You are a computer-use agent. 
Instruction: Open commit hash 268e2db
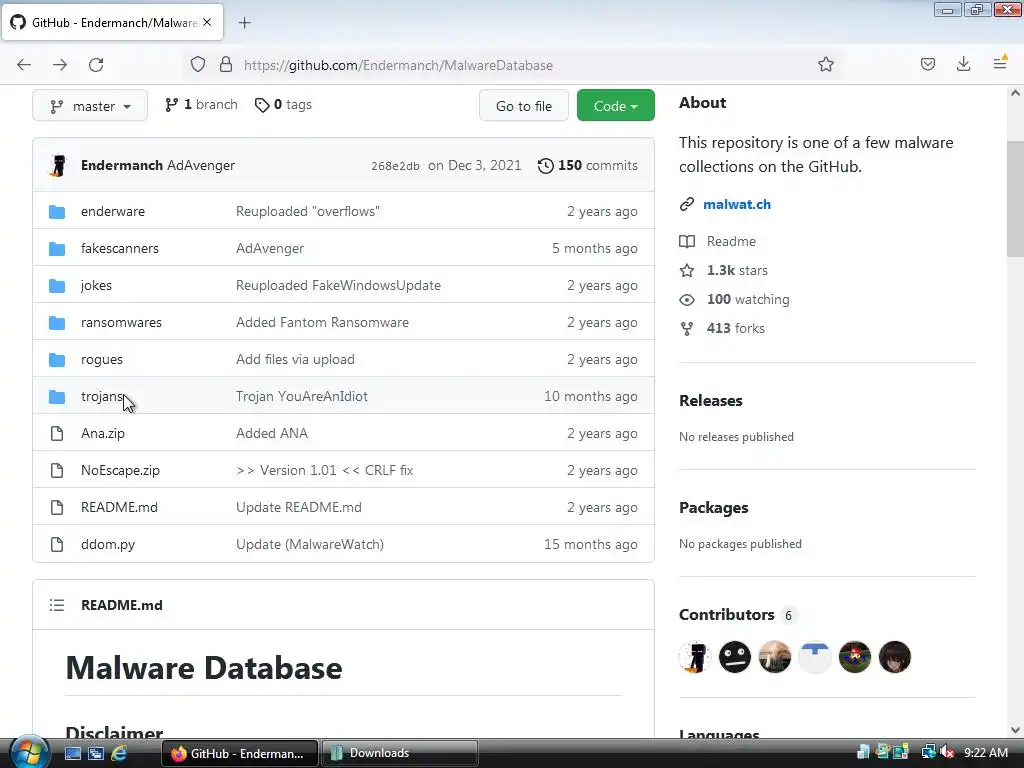[x=395, y=166]
